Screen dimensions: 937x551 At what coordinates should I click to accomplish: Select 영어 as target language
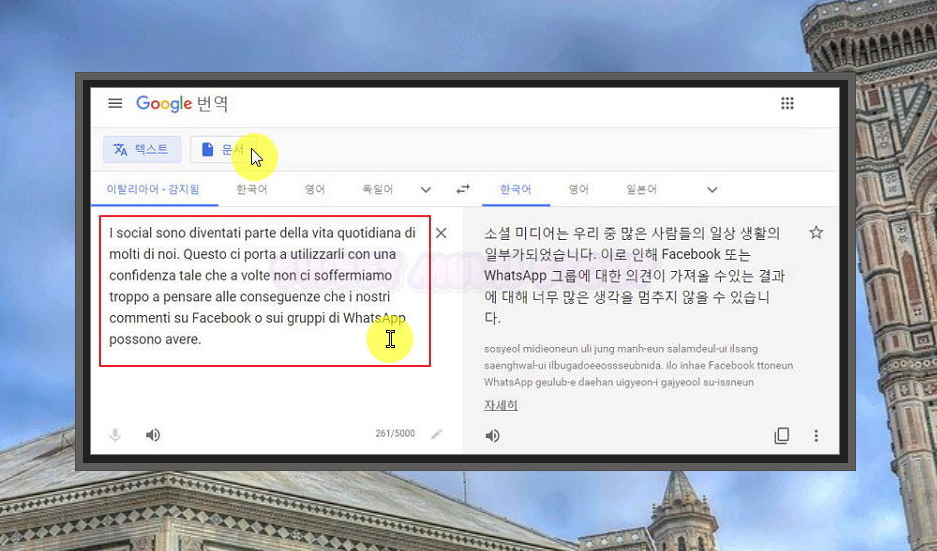click(x=578, y=189)
